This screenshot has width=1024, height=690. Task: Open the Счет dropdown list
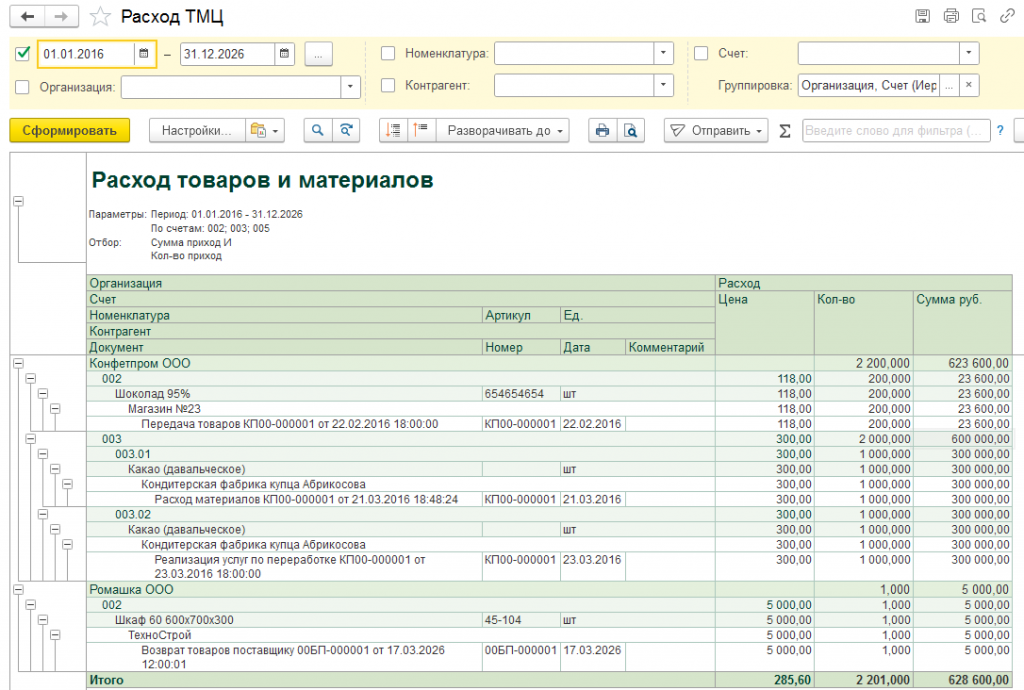tap(968, 54)
